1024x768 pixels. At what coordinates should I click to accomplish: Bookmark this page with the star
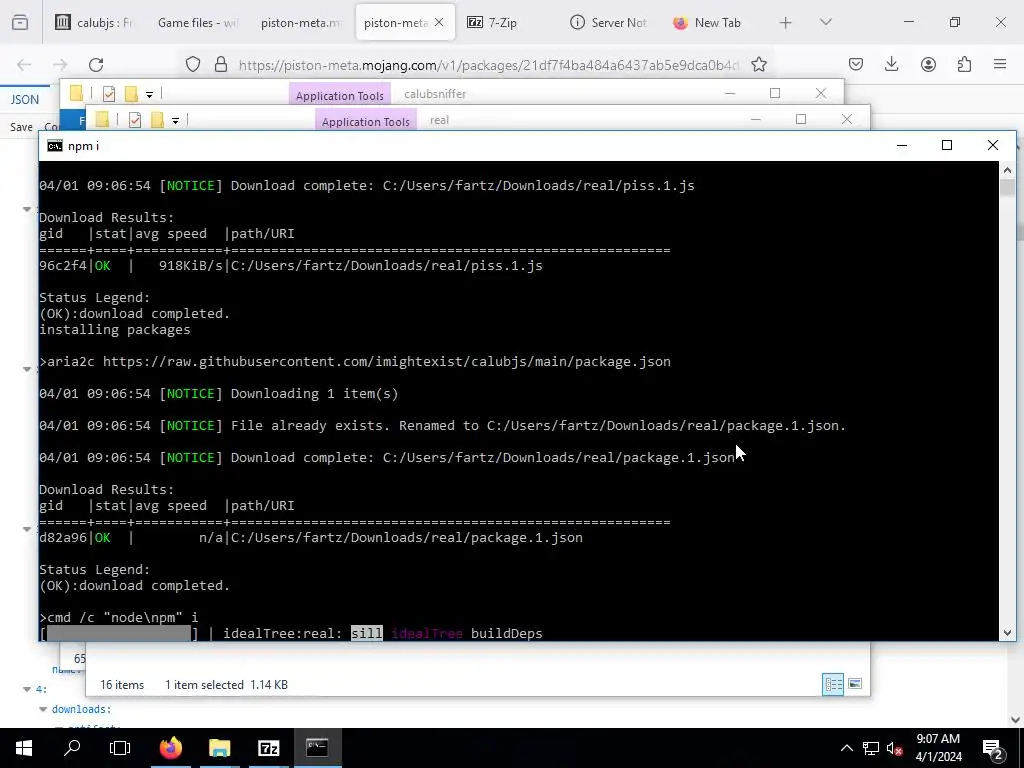coord(759,64)
